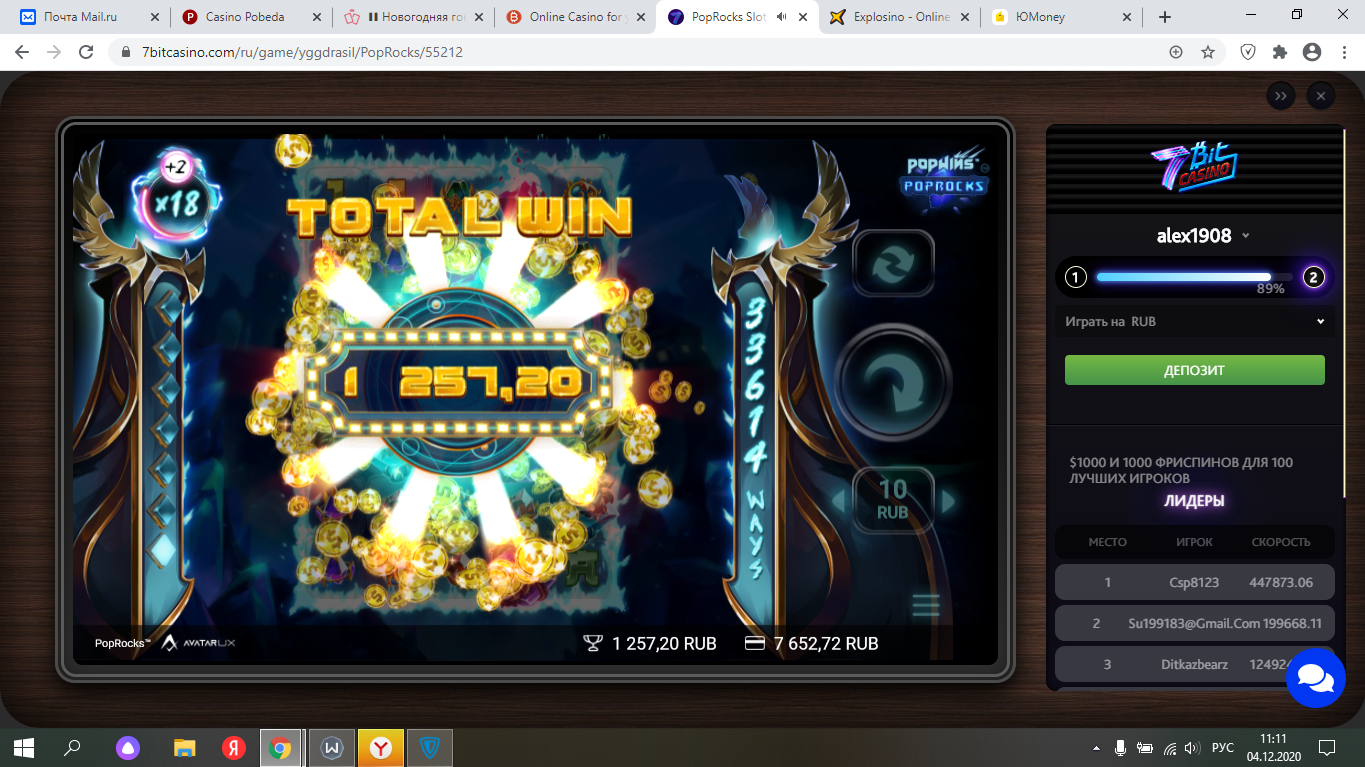Screen dimensions: 1365x767
Task: Collapse sidebar with double-arrow icon
Action: coord(1281,96)
